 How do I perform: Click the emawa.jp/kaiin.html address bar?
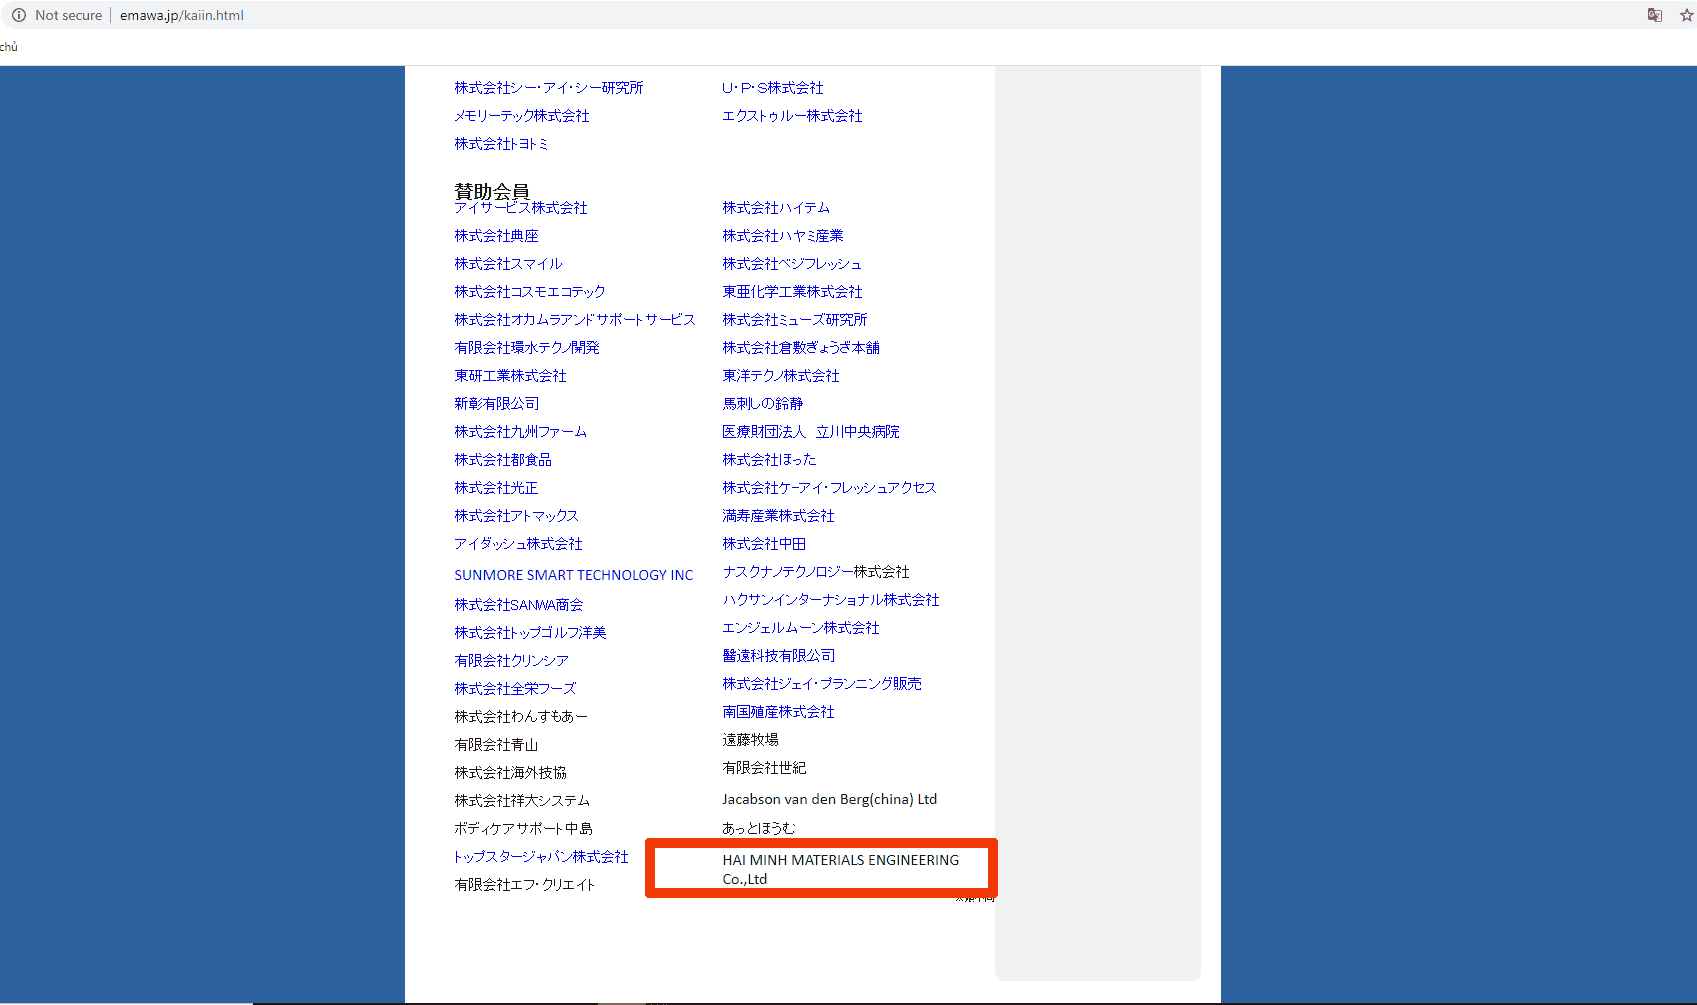181,15
